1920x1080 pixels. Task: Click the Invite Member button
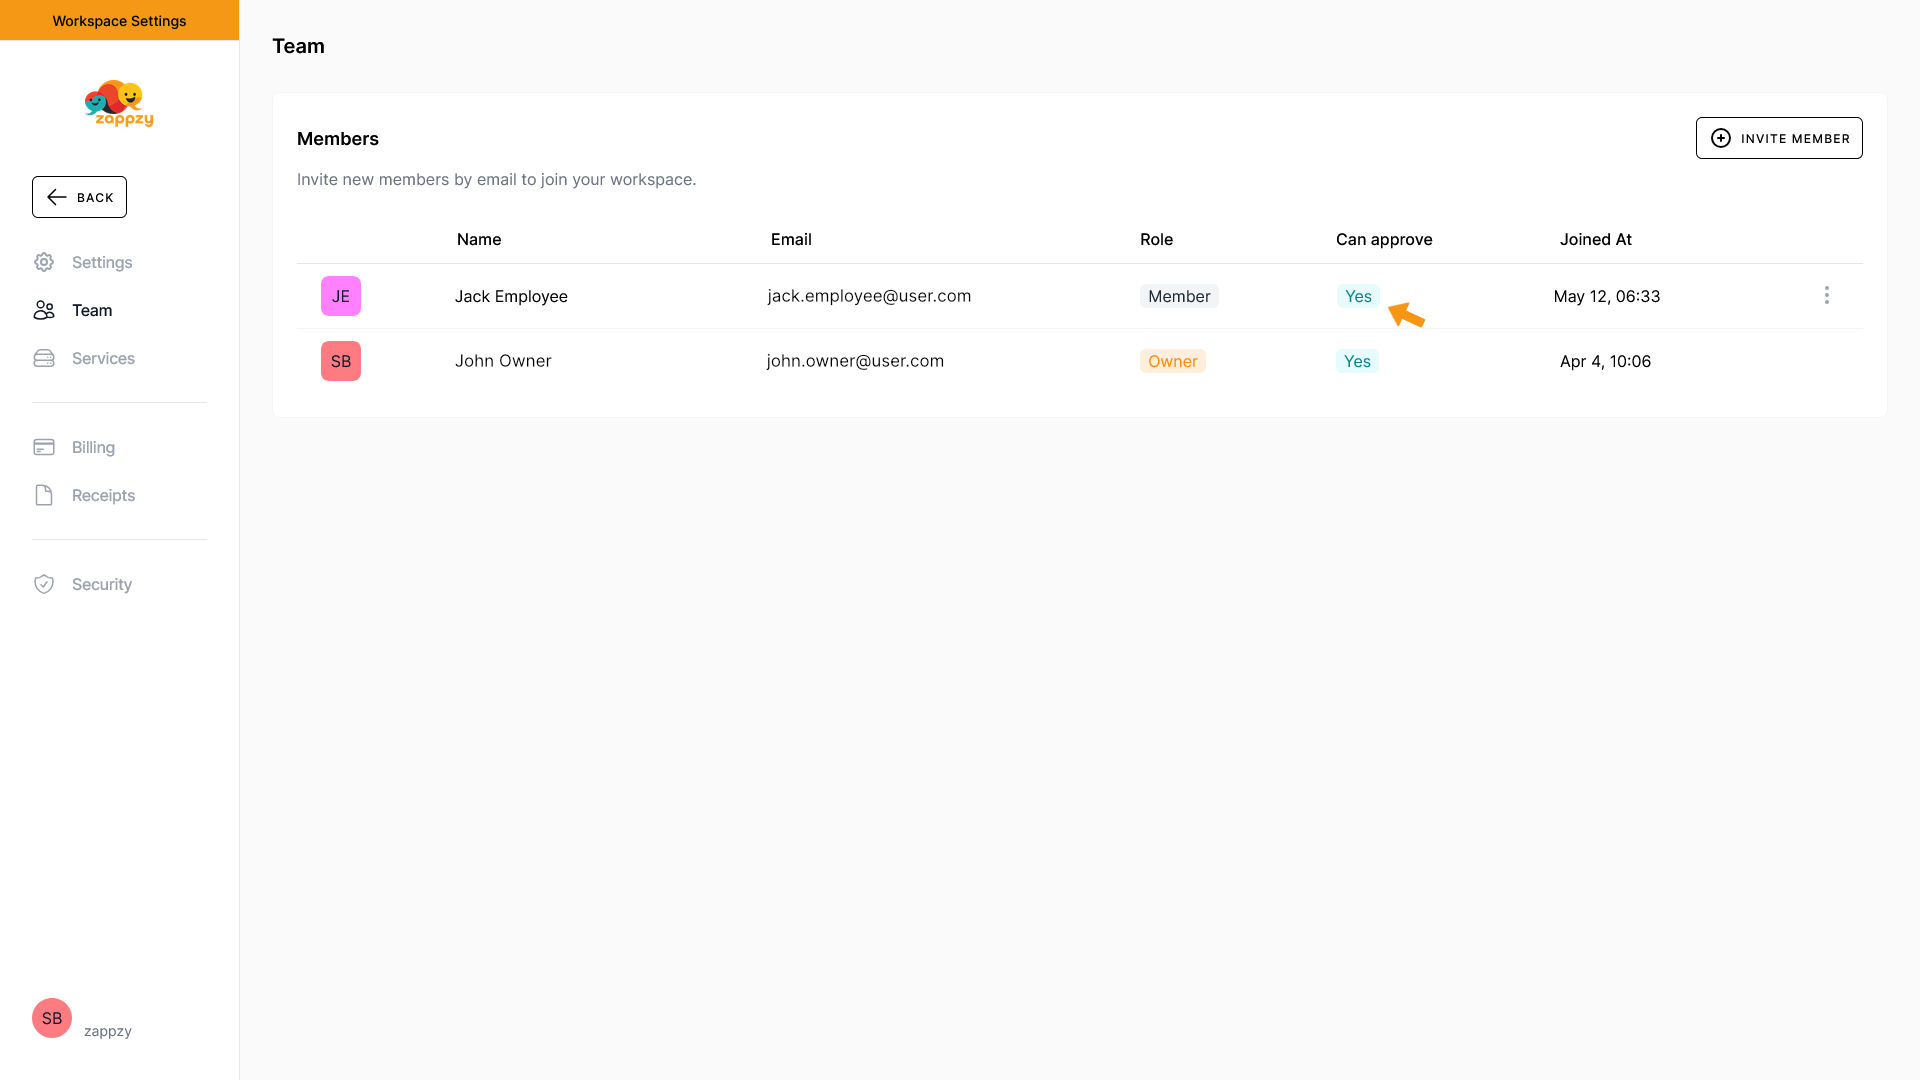[1779, 138]
